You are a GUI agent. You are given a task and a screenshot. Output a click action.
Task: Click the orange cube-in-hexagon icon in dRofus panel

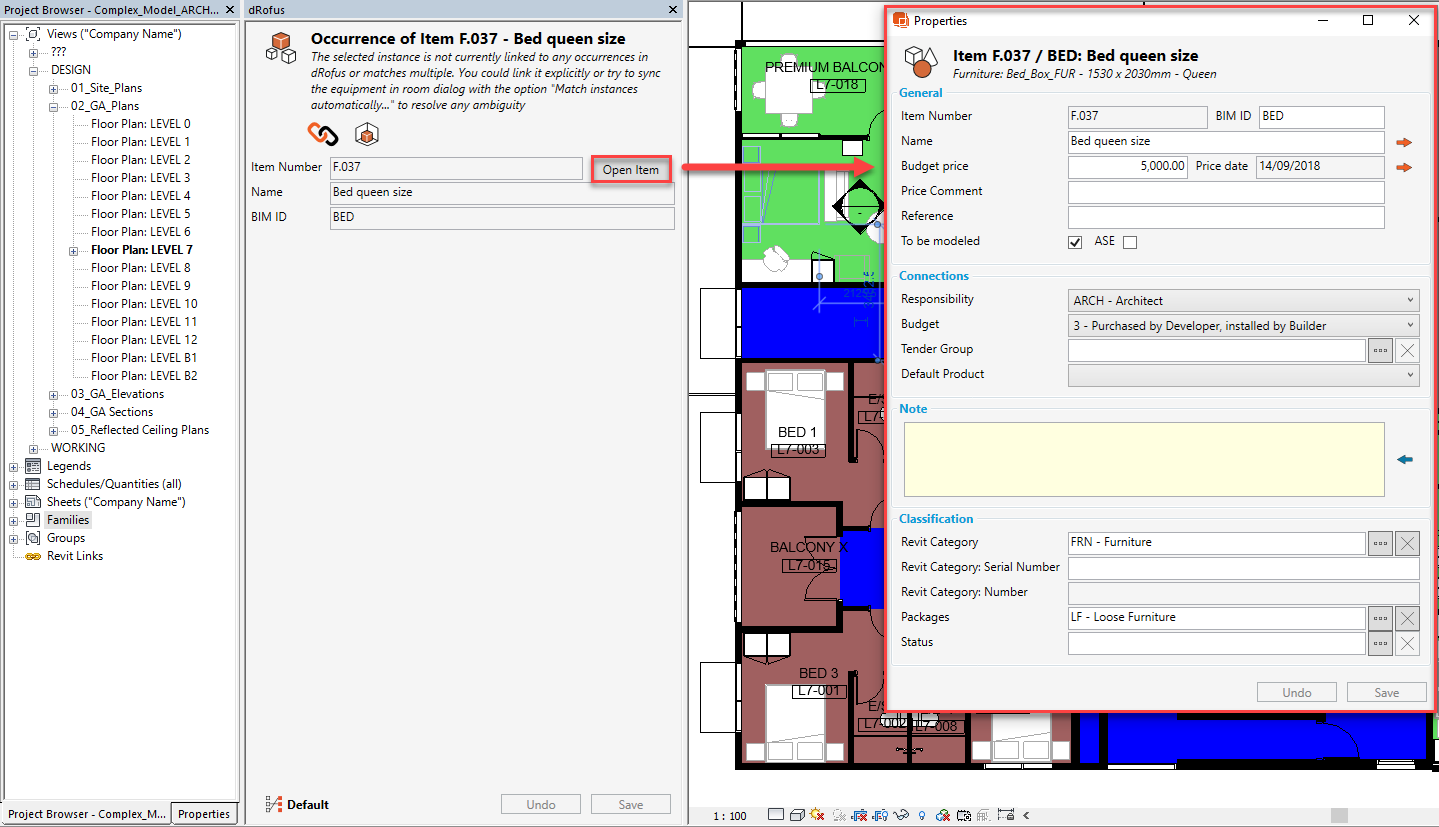[x=367, y=134]
